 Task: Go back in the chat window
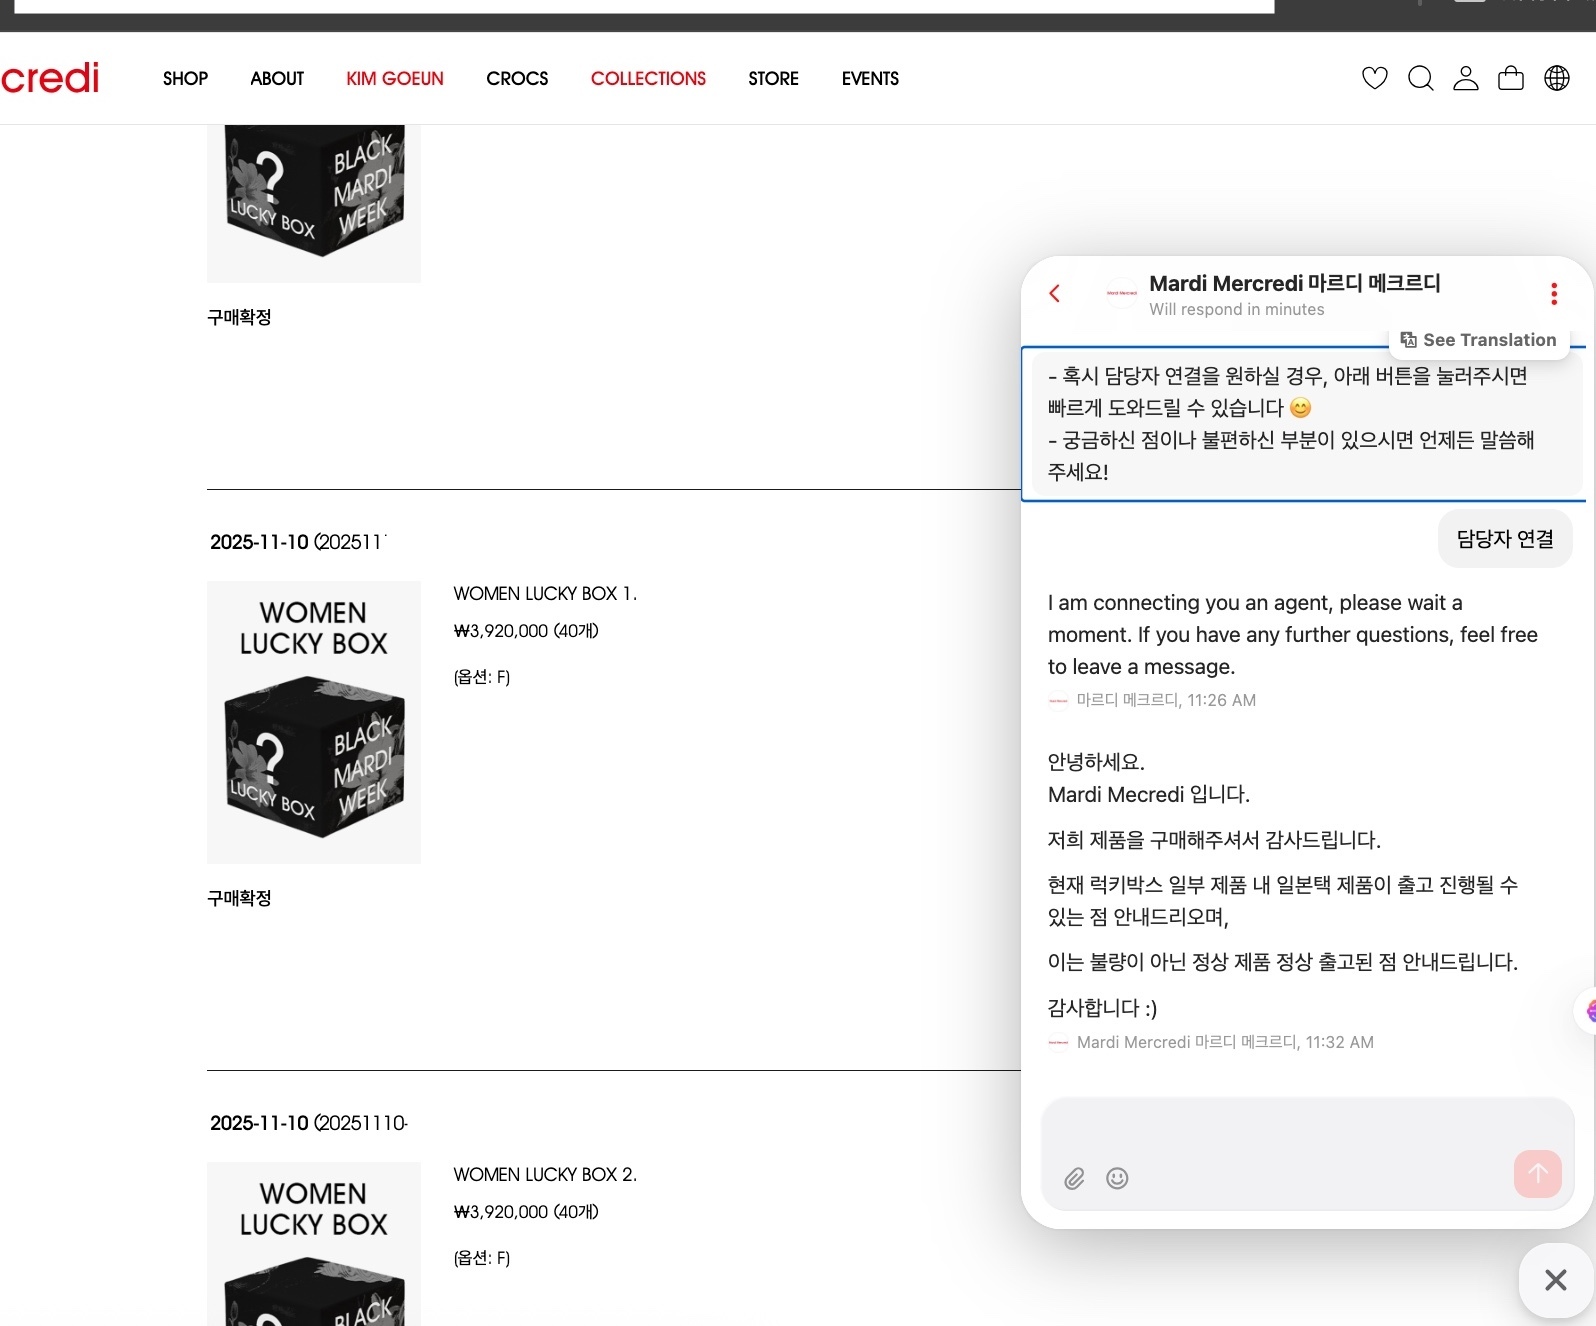click(1054, 293)
